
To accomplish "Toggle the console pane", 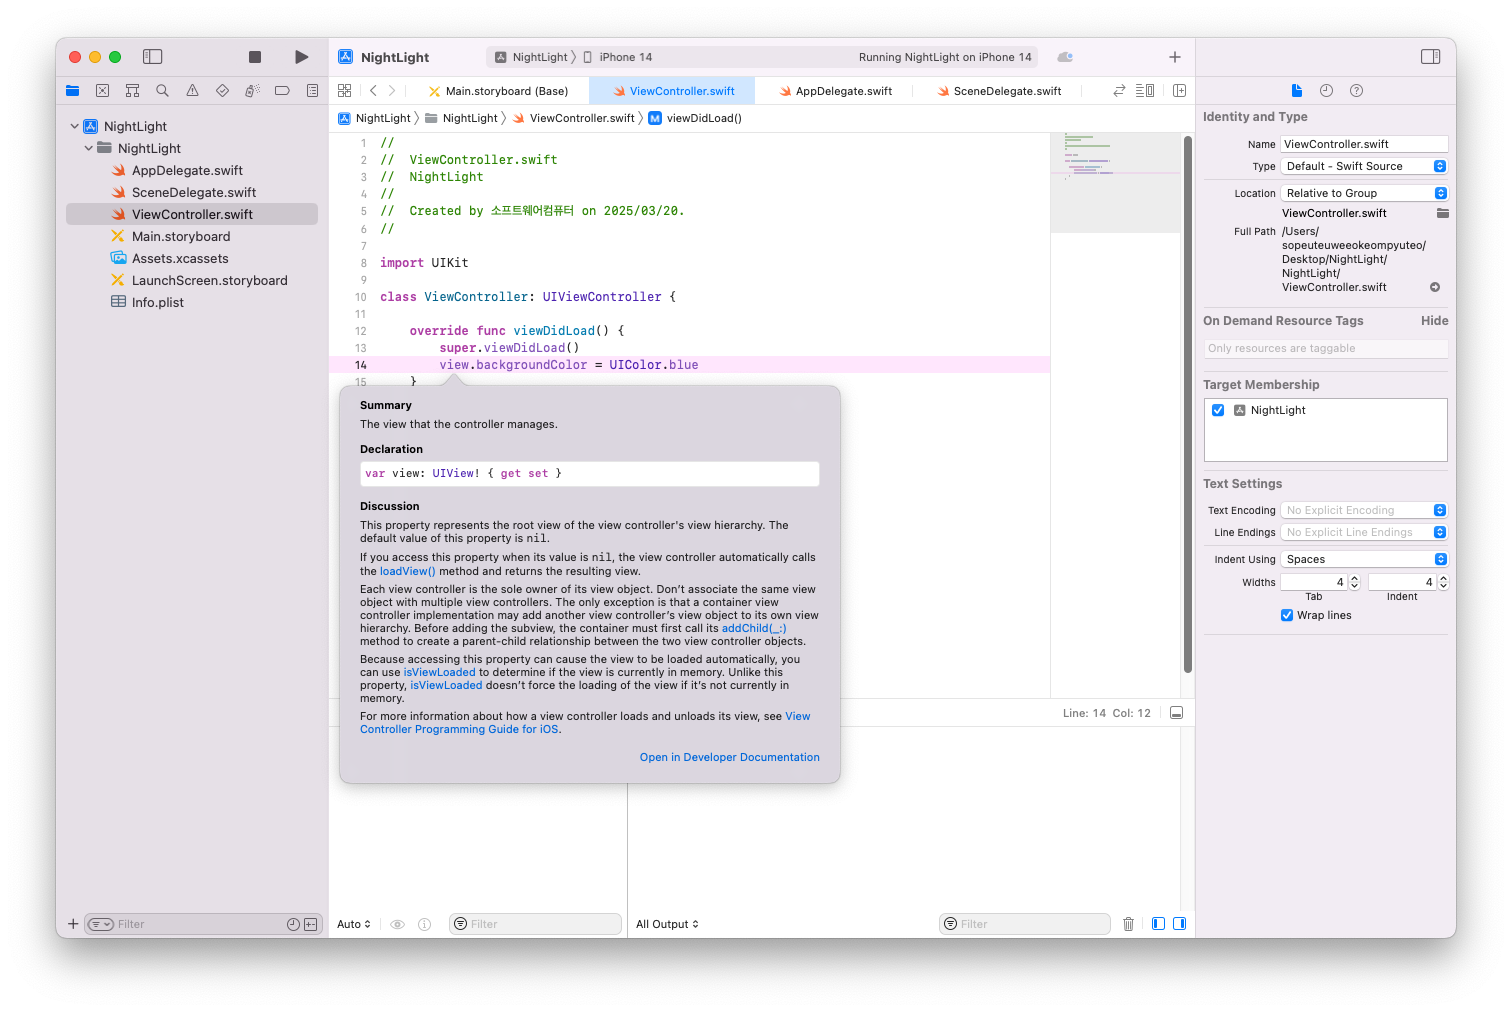I will pos(1180,924).
